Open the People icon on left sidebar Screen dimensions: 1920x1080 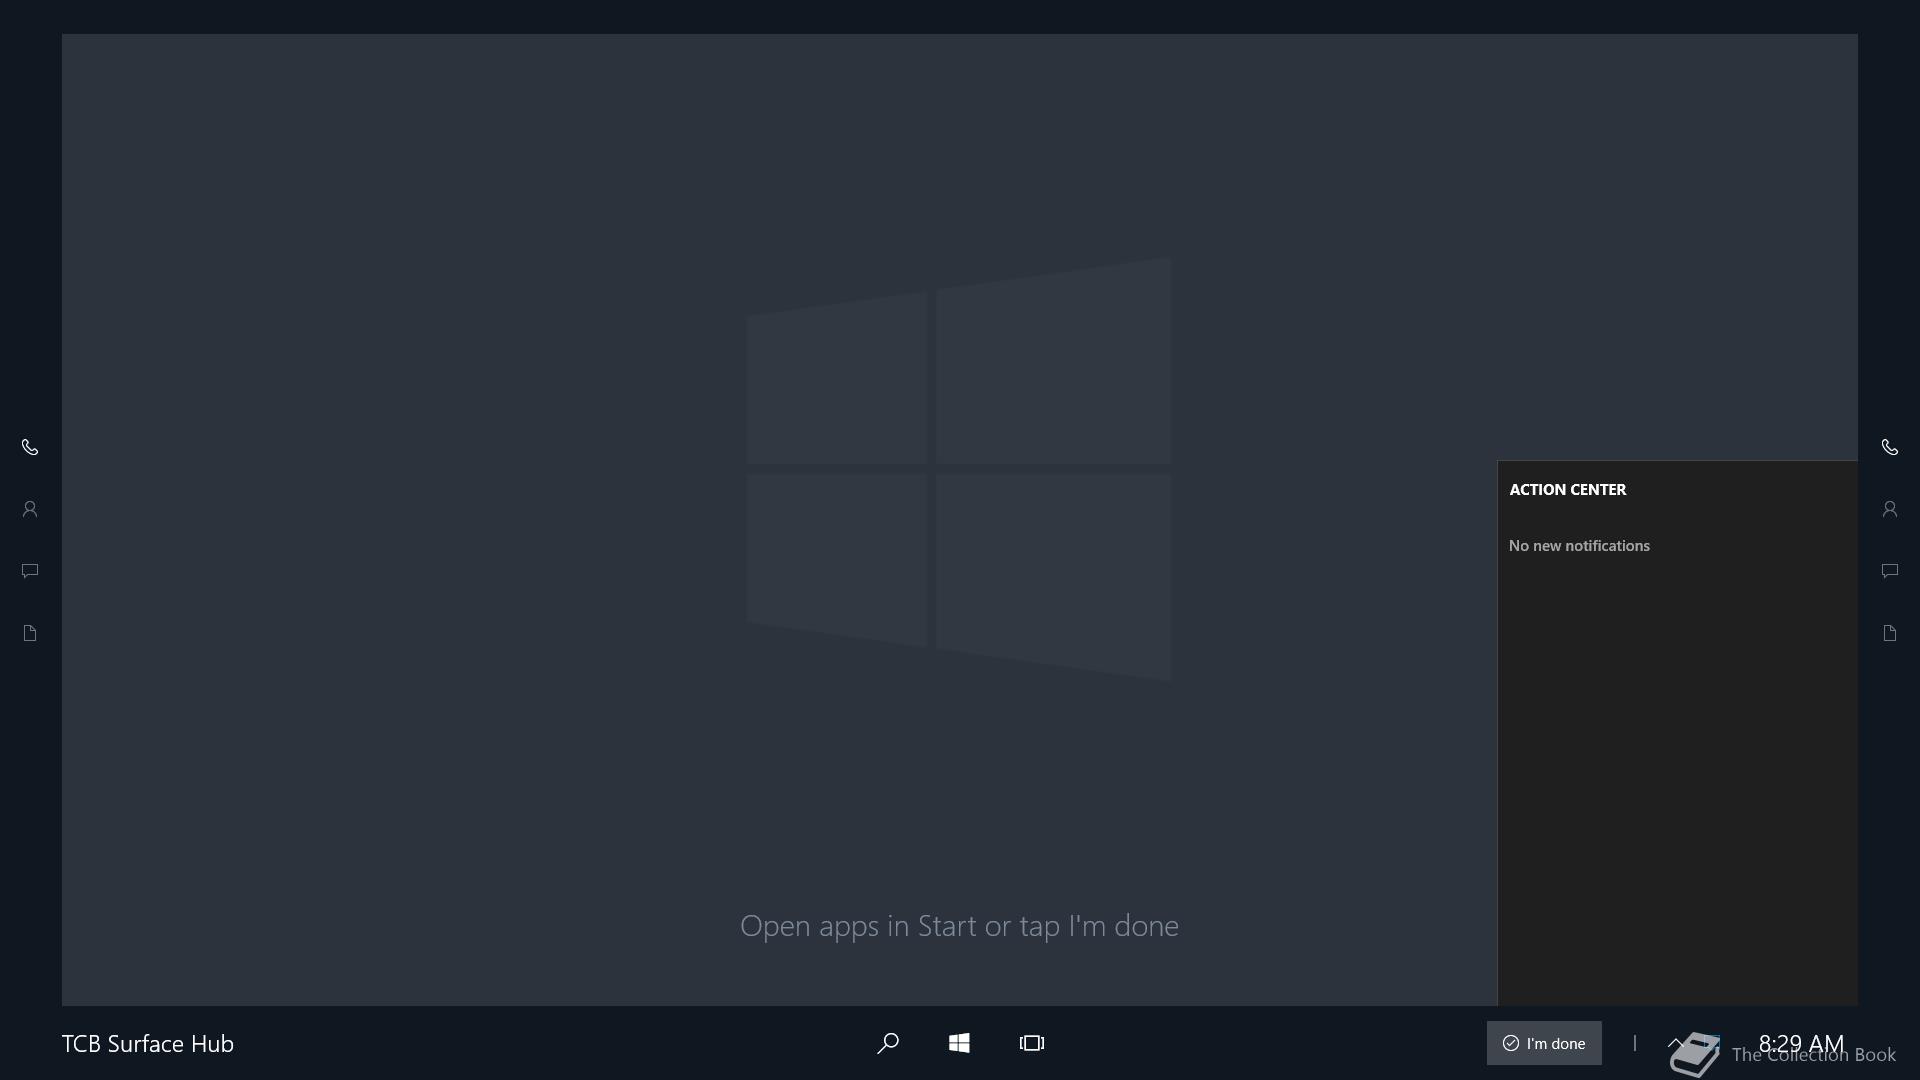[x=30, y=509]
